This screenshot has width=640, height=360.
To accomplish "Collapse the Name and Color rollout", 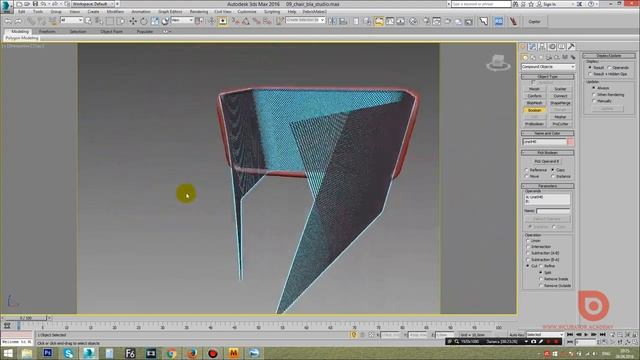I will [547, 133].
